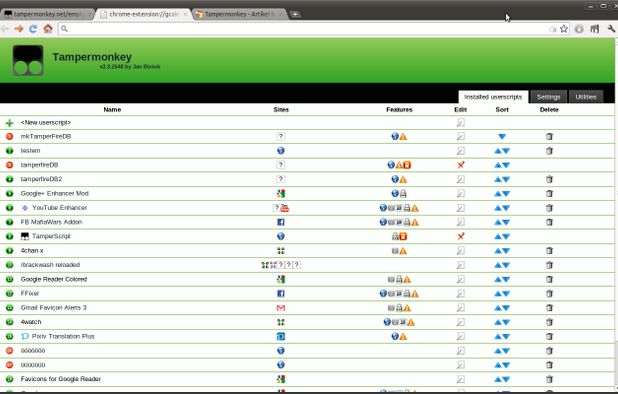This screenshot has height=394, width=618.
Task: Click red X edit icon for tamperfireDB
Action: [x=460, y=165]
